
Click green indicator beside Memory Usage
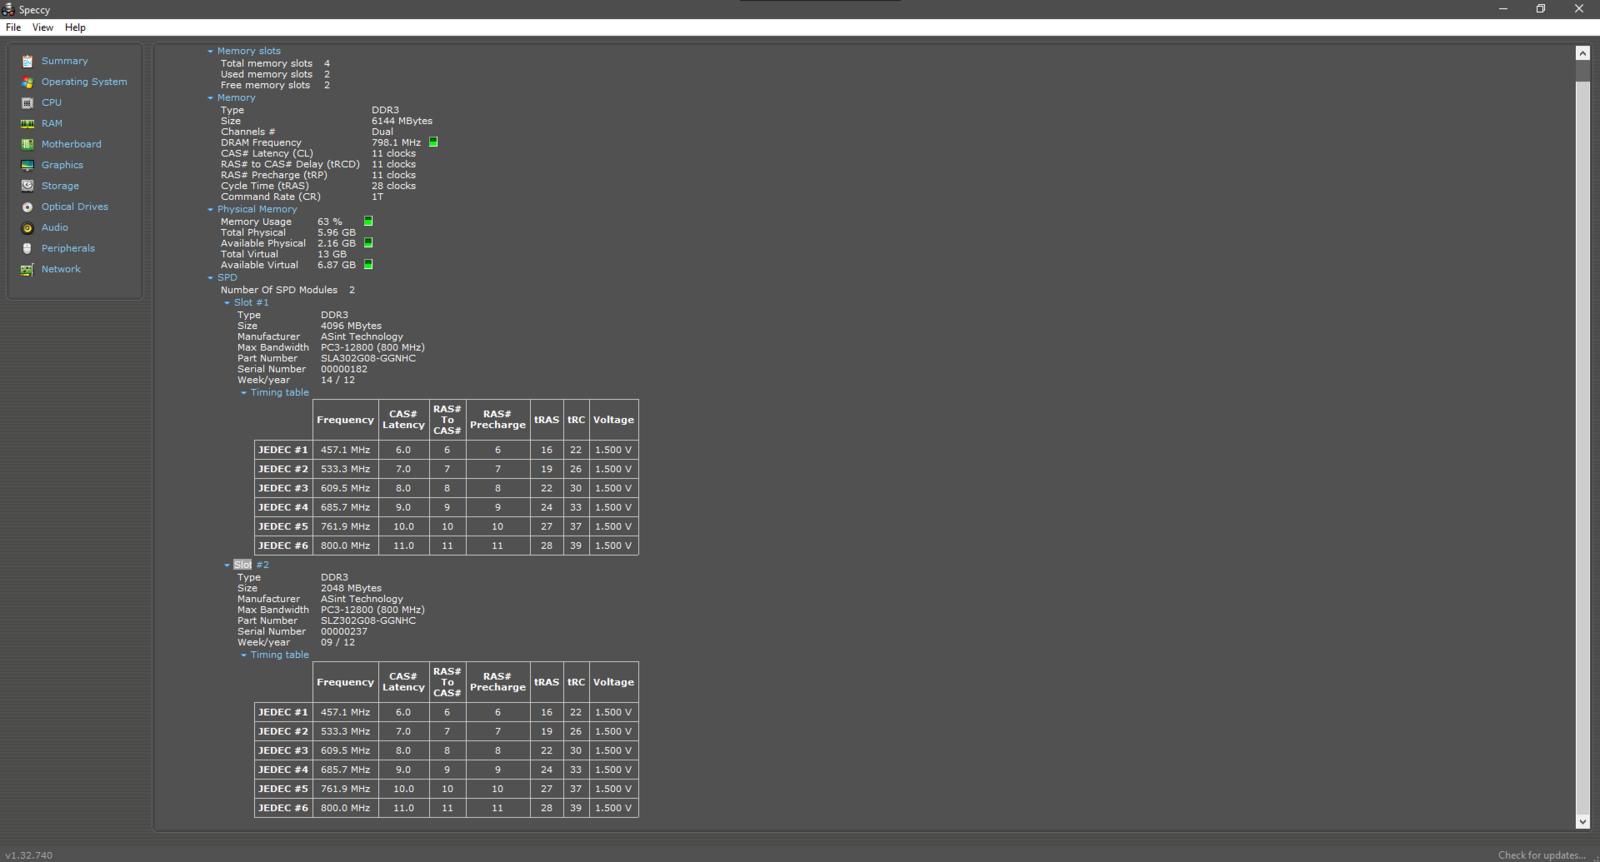(x=368, y=221)
